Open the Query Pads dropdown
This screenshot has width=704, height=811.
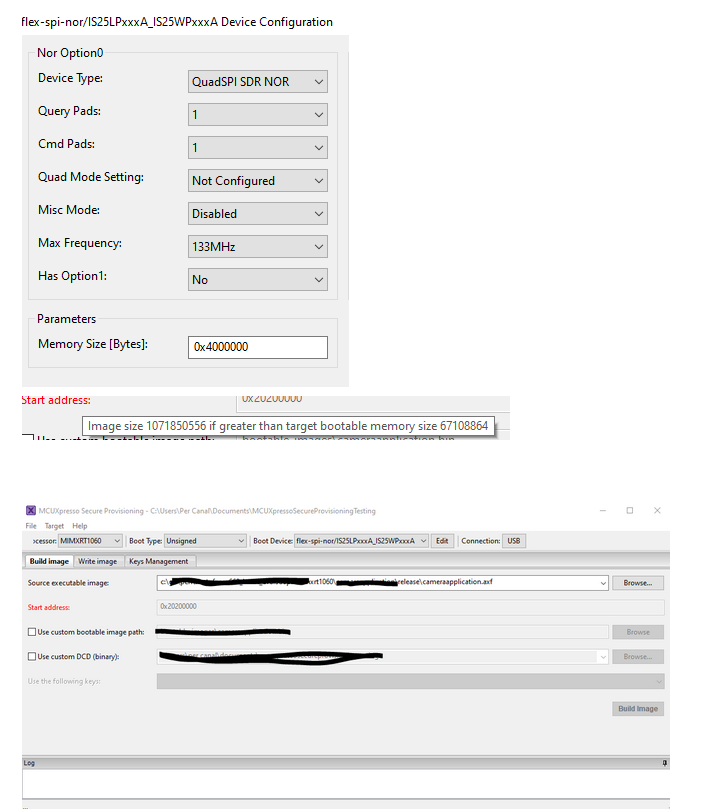click(258, 115)
